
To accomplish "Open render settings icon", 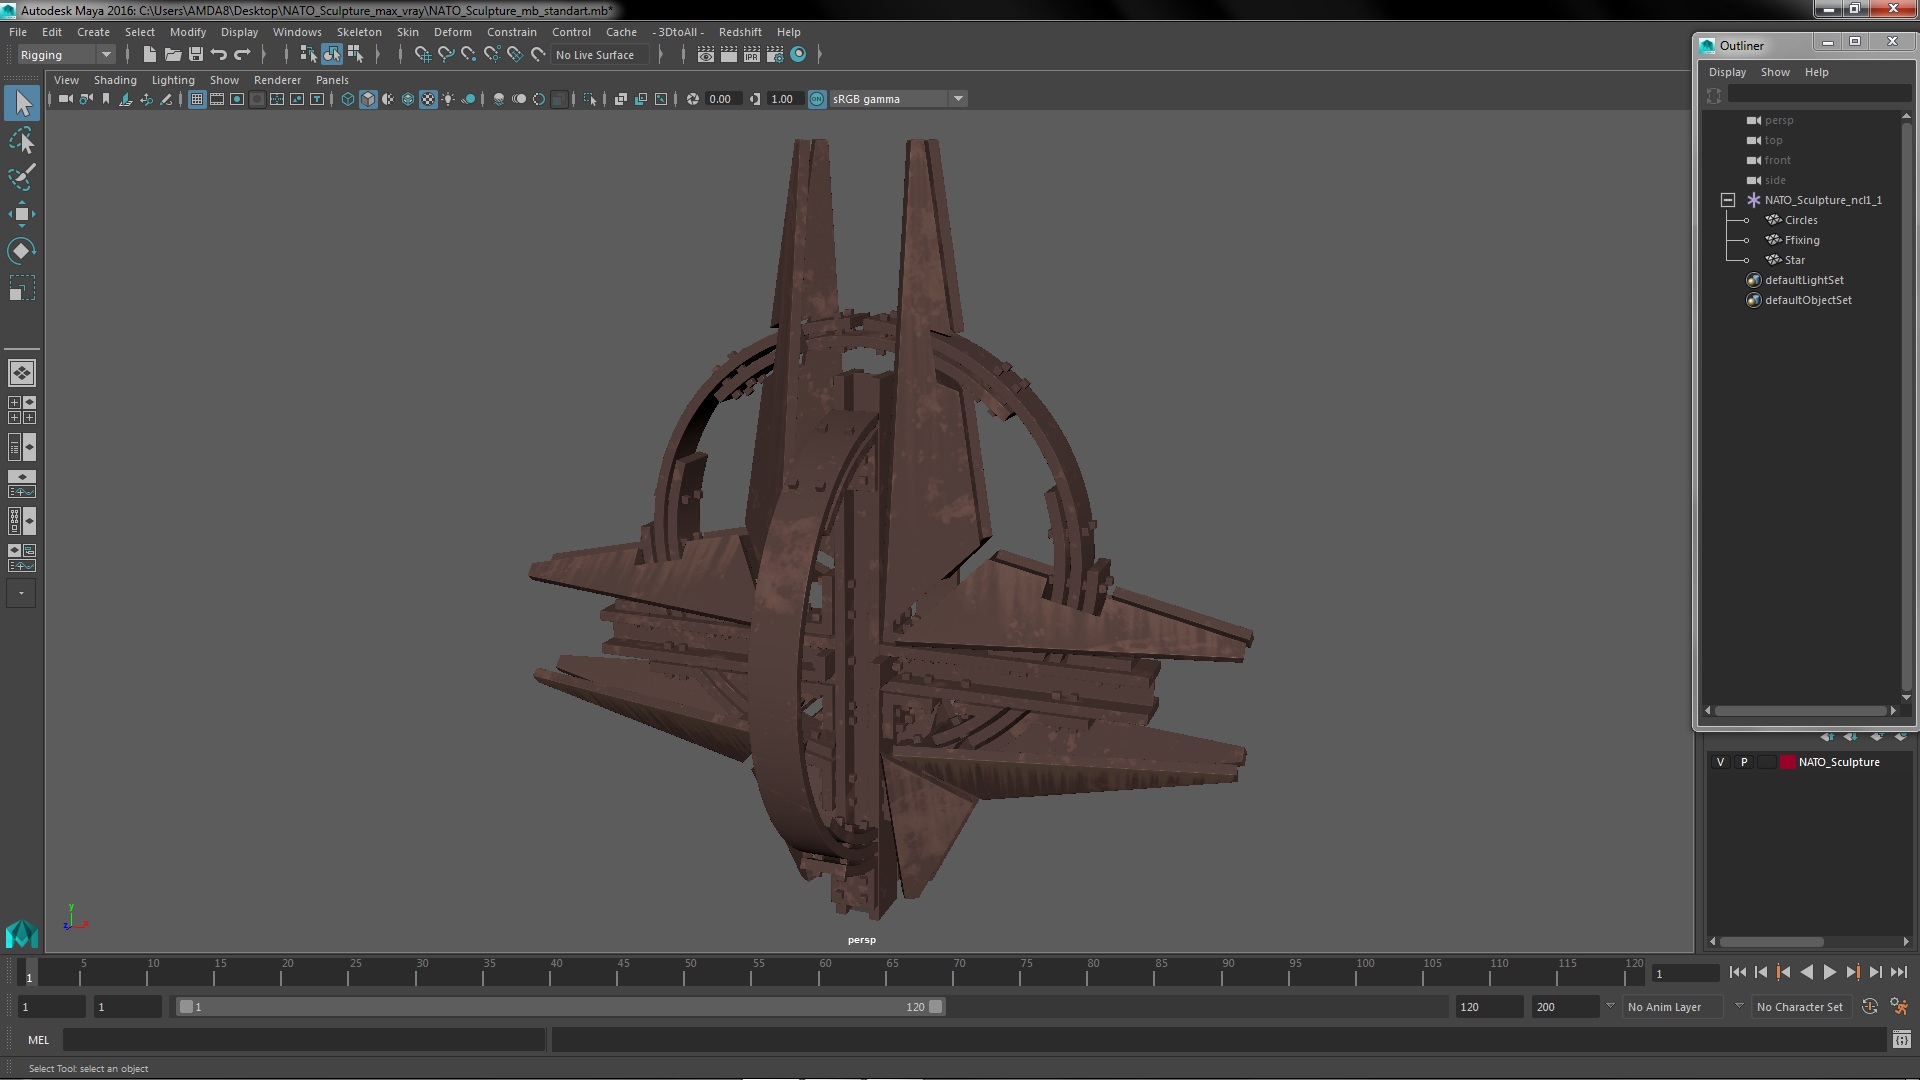I will (775, 55).
